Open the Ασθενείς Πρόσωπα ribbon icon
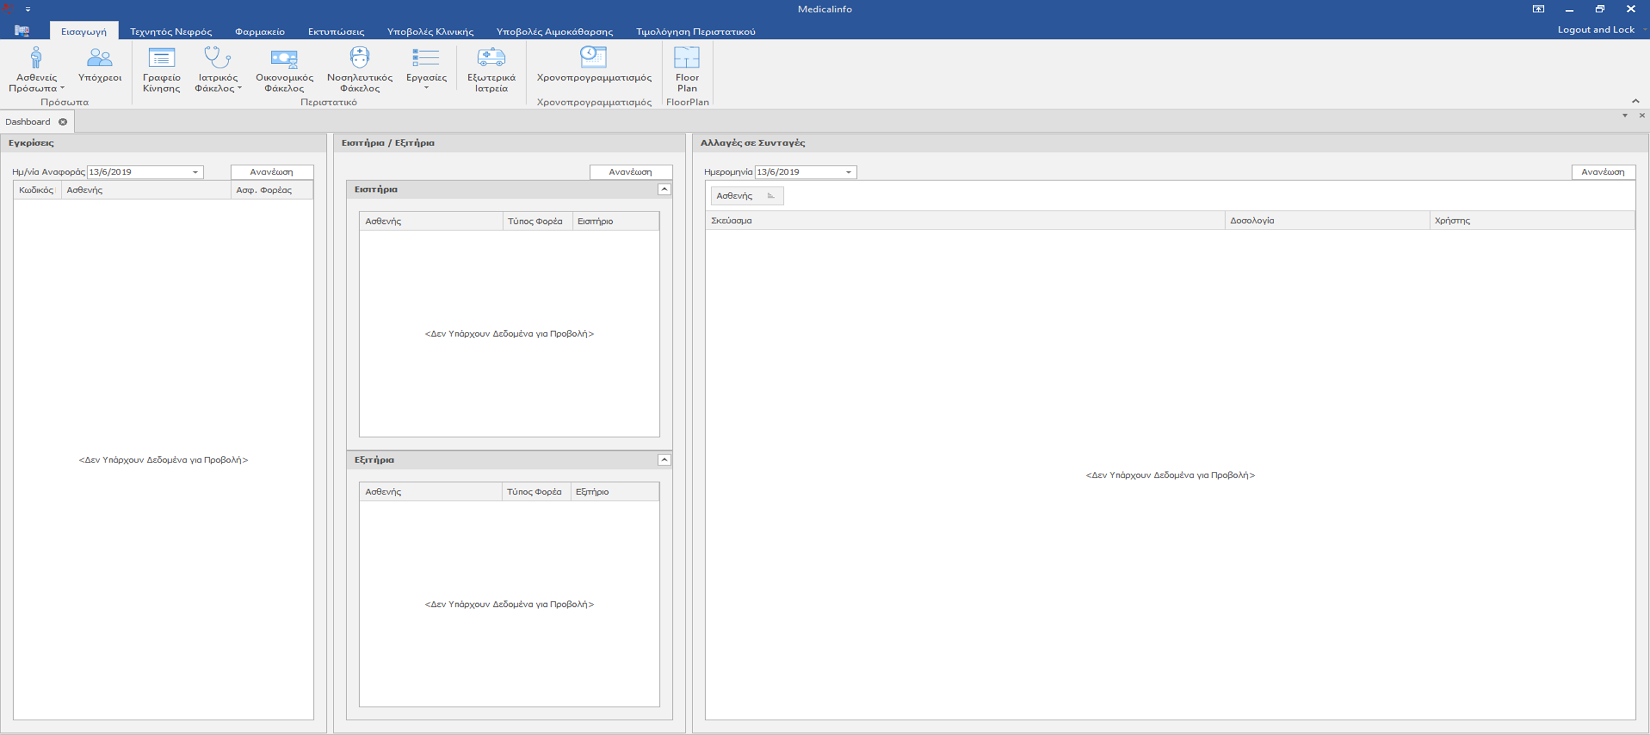The width and height of the screenshot is (1650, 735). [x=35, y=60]
